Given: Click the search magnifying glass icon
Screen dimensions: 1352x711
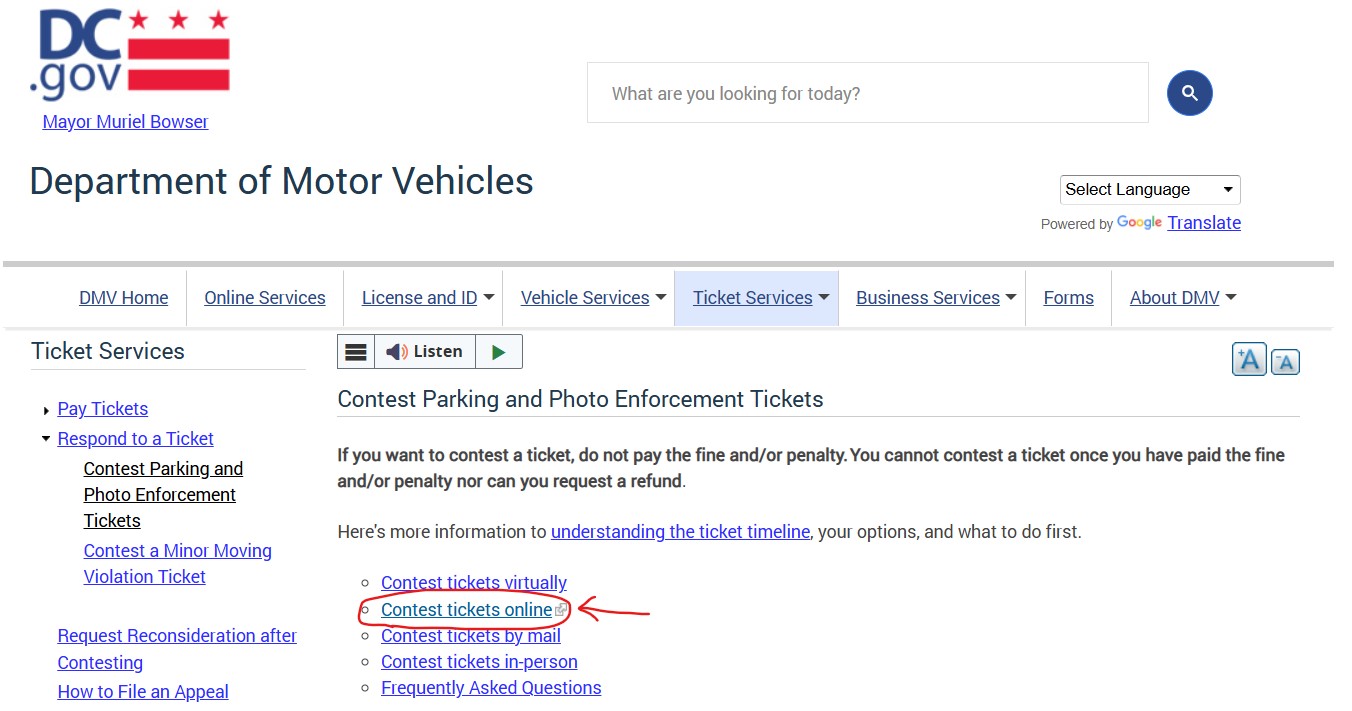Looking at the screenshot, I should [x=1189, y=92].
